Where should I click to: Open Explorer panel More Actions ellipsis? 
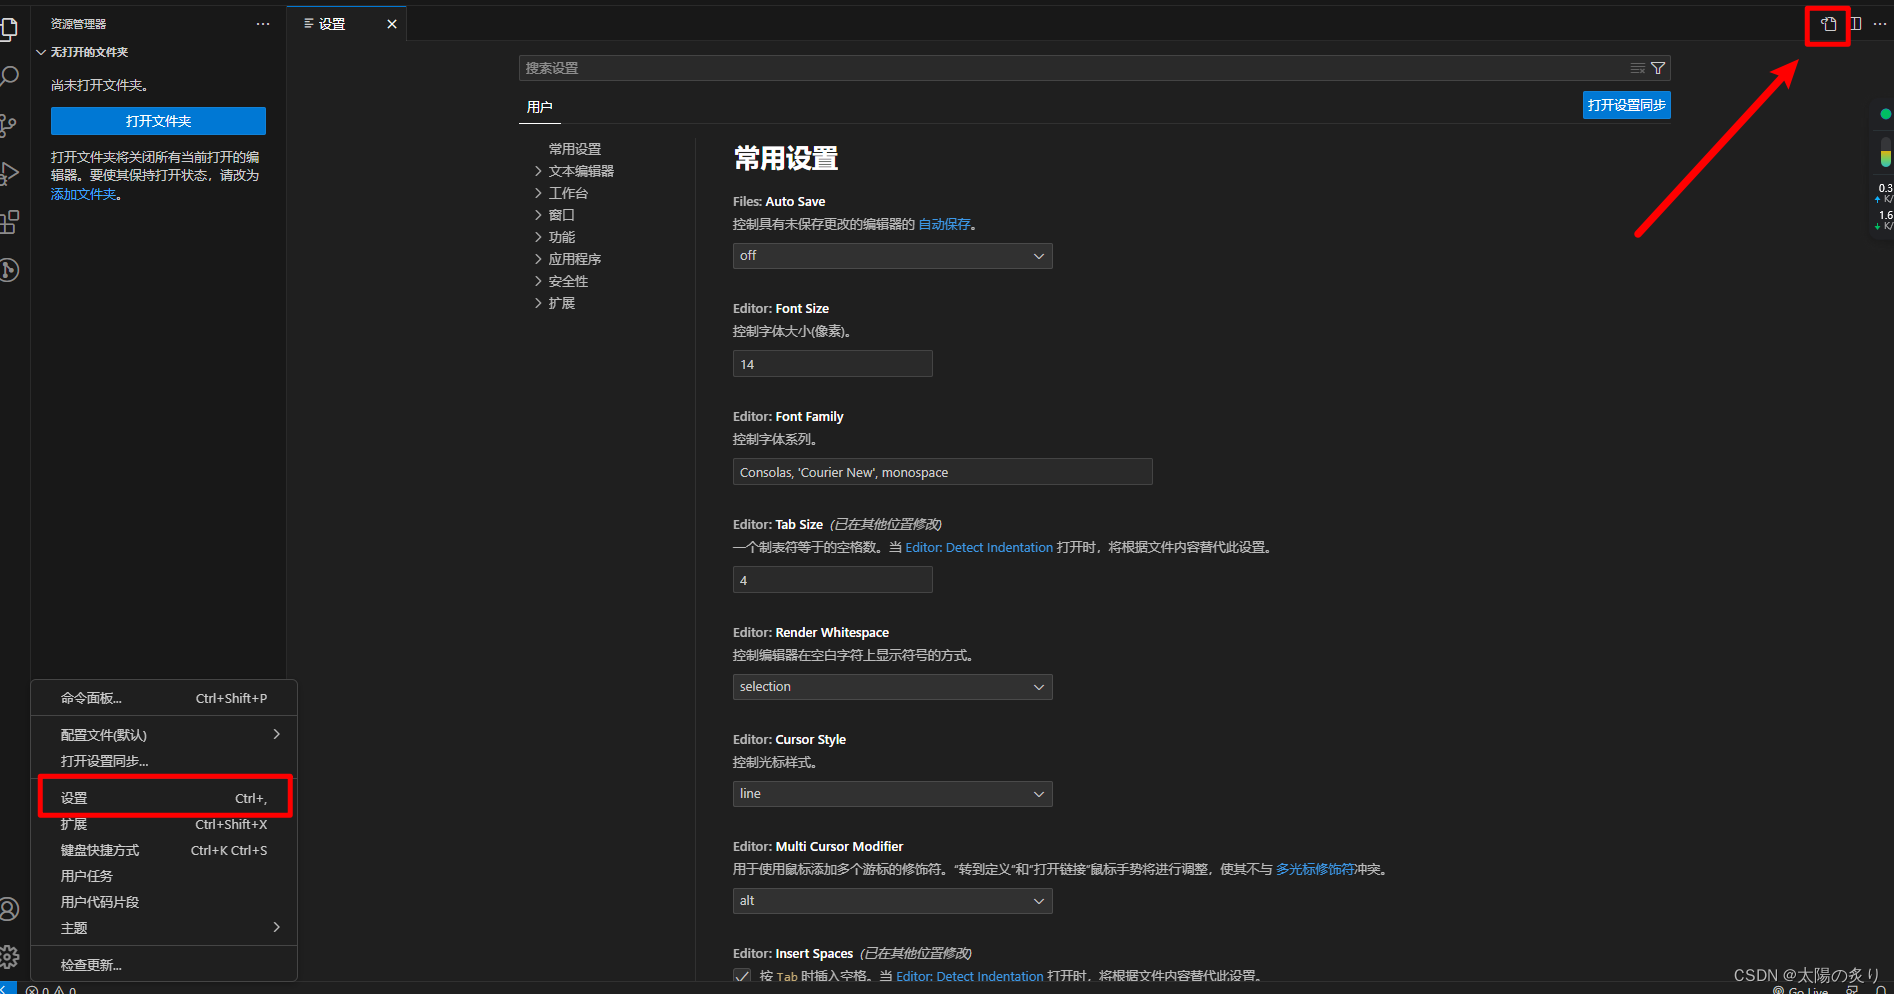[x=263, y=24]
